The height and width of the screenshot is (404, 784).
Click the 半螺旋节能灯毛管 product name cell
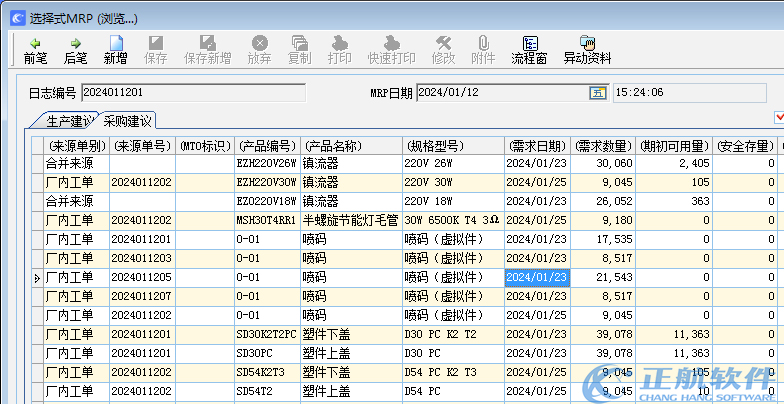tap(350, 220)
